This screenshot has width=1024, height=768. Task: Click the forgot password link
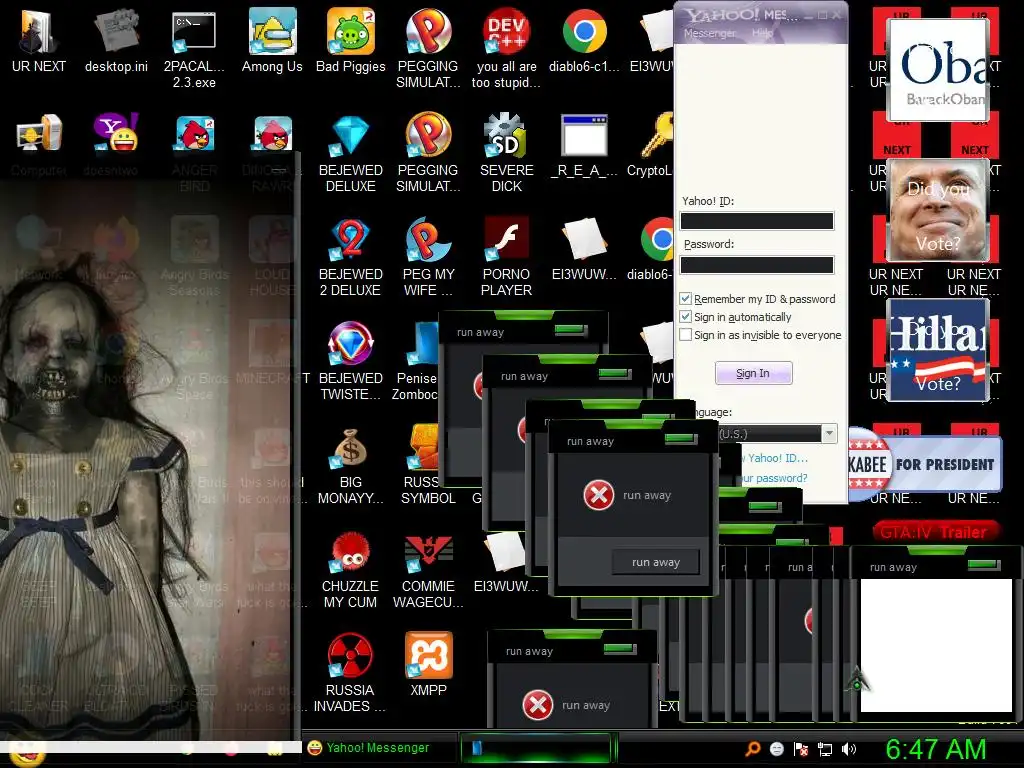773,478
